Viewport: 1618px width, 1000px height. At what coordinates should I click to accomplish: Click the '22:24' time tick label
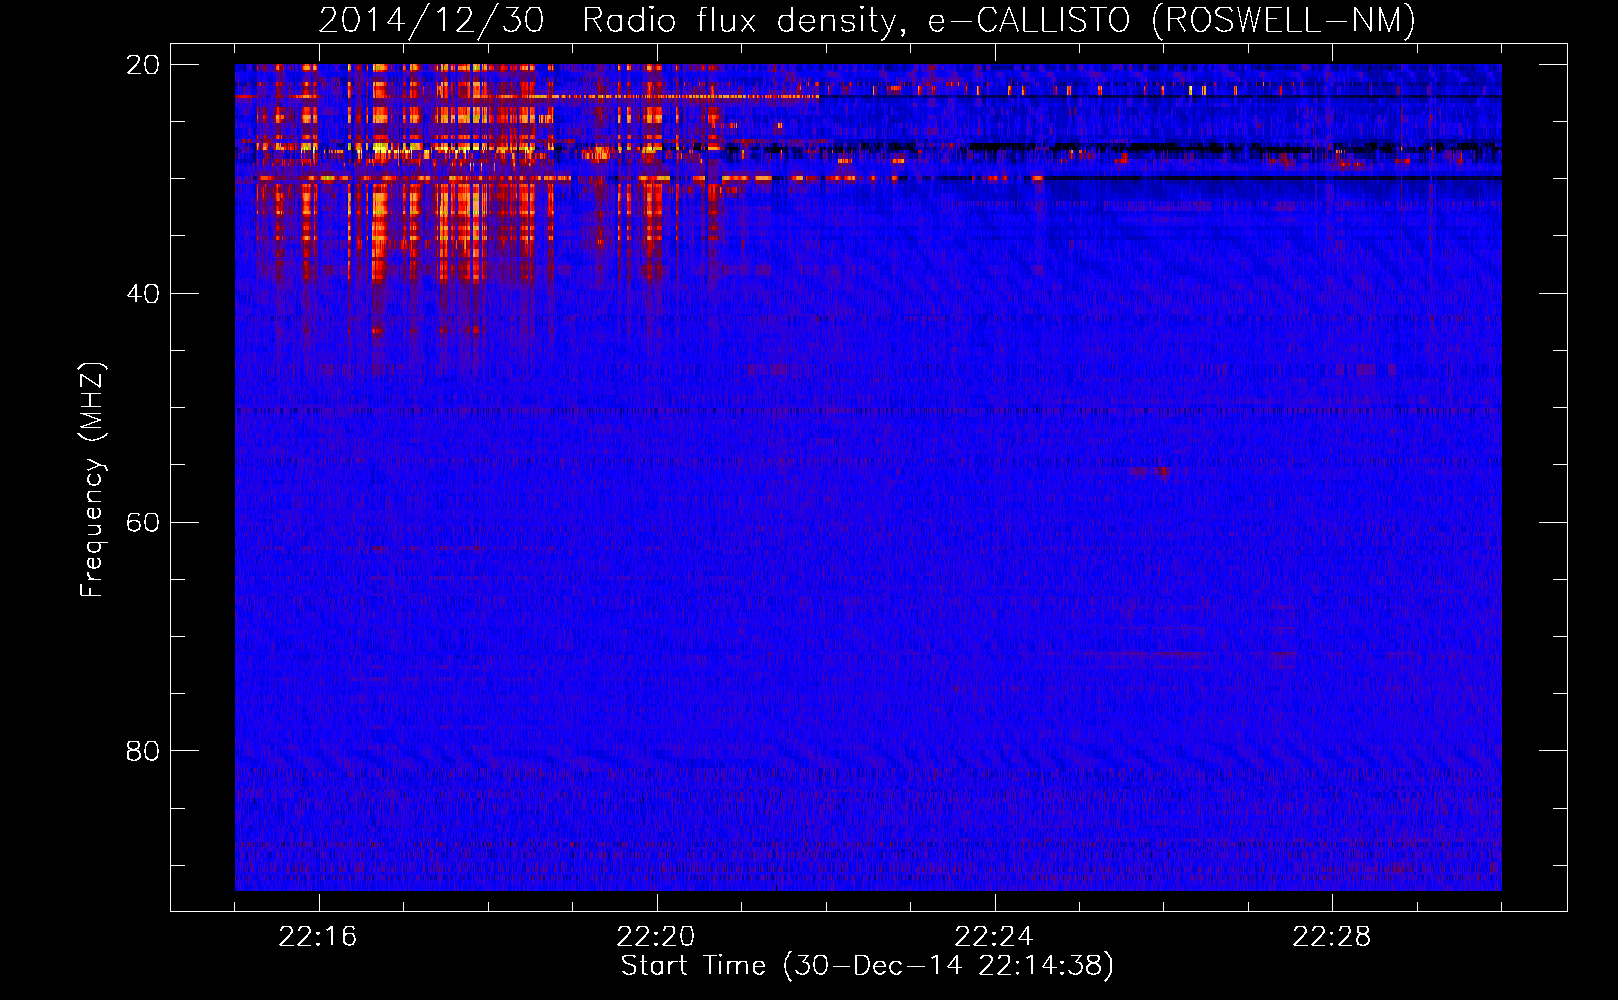point(994,937)
